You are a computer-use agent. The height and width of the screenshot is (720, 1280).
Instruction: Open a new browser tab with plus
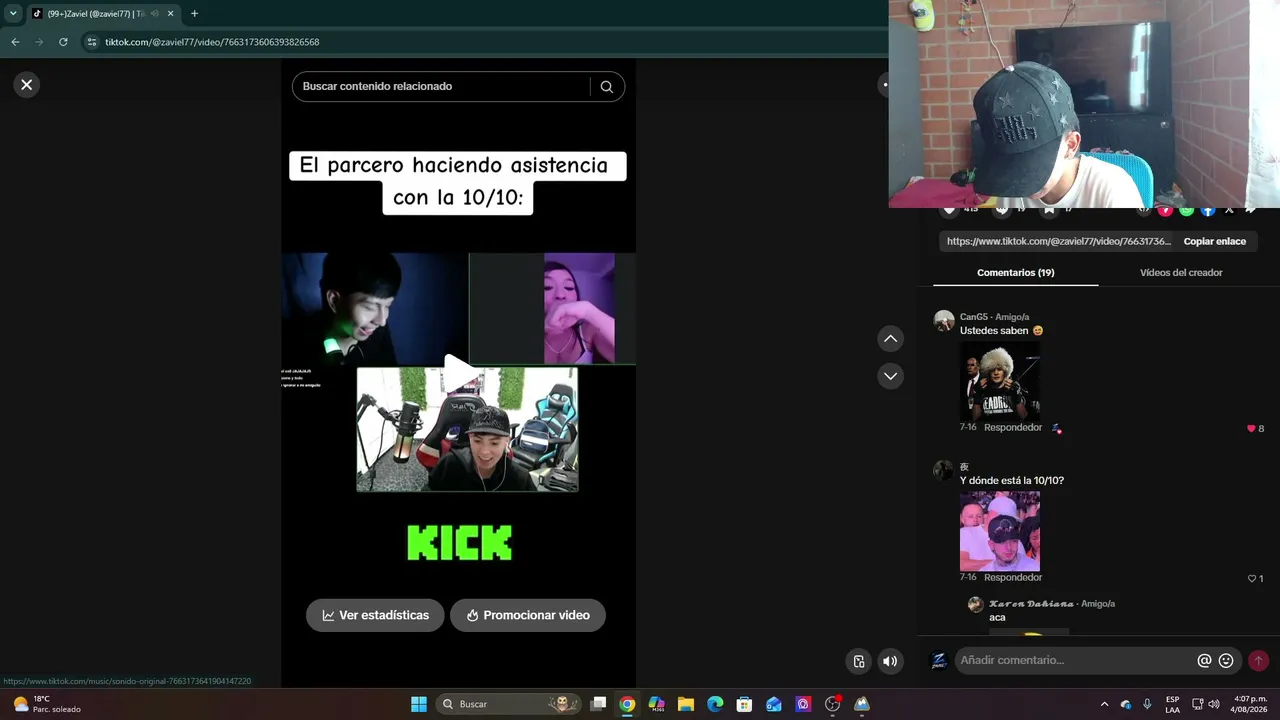(194, 14)
